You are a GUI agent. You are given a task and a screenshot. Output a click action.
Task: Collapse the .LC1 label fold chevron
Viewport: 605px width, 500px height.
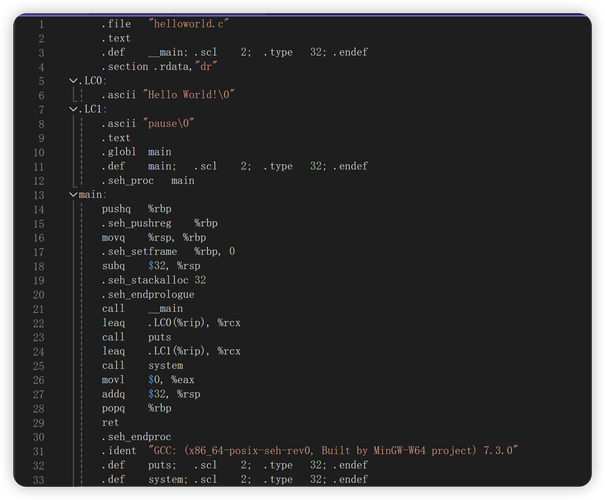pos(73,109)
